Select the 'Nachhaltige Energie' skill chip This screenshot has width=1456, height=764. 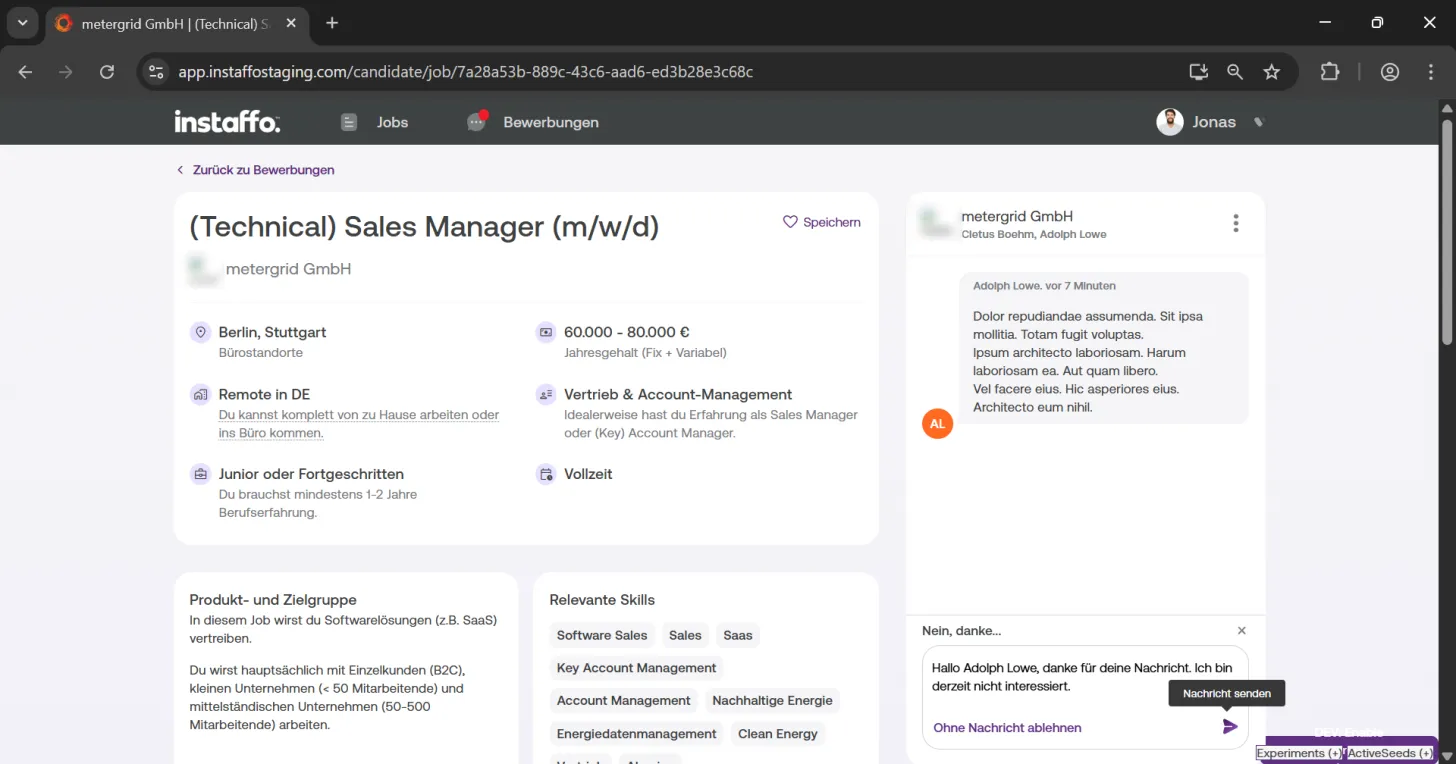pyautogui.click(x=772, y=701)
